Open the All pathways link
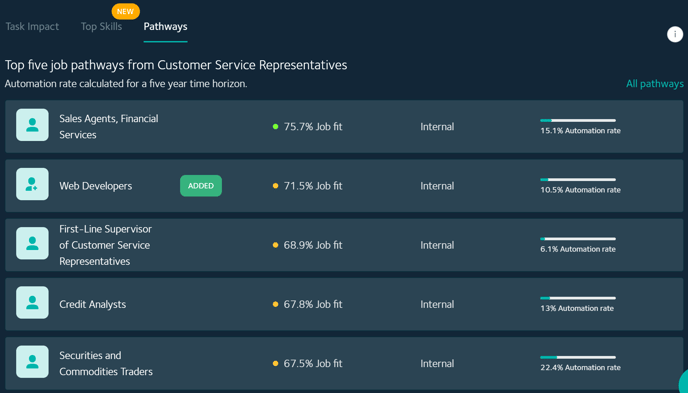Viewport: 688px width, 393px height. [655, 84]
